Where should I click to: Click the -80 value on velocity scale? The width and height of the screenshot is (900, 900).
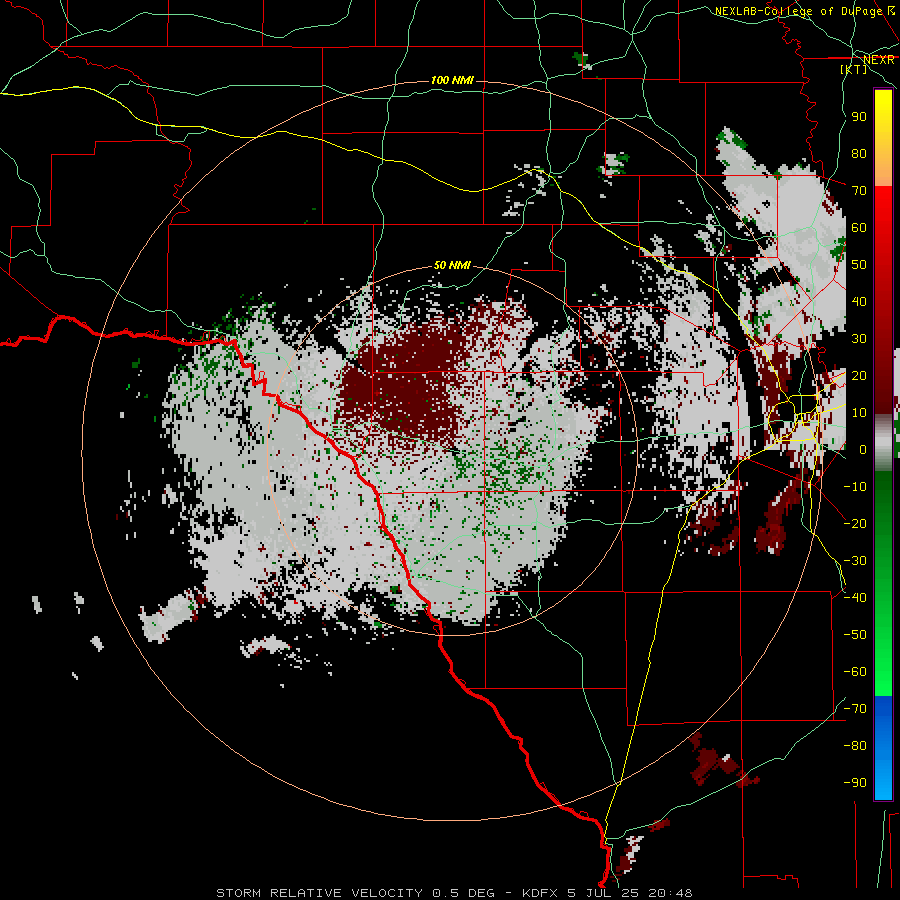[855, 746]
